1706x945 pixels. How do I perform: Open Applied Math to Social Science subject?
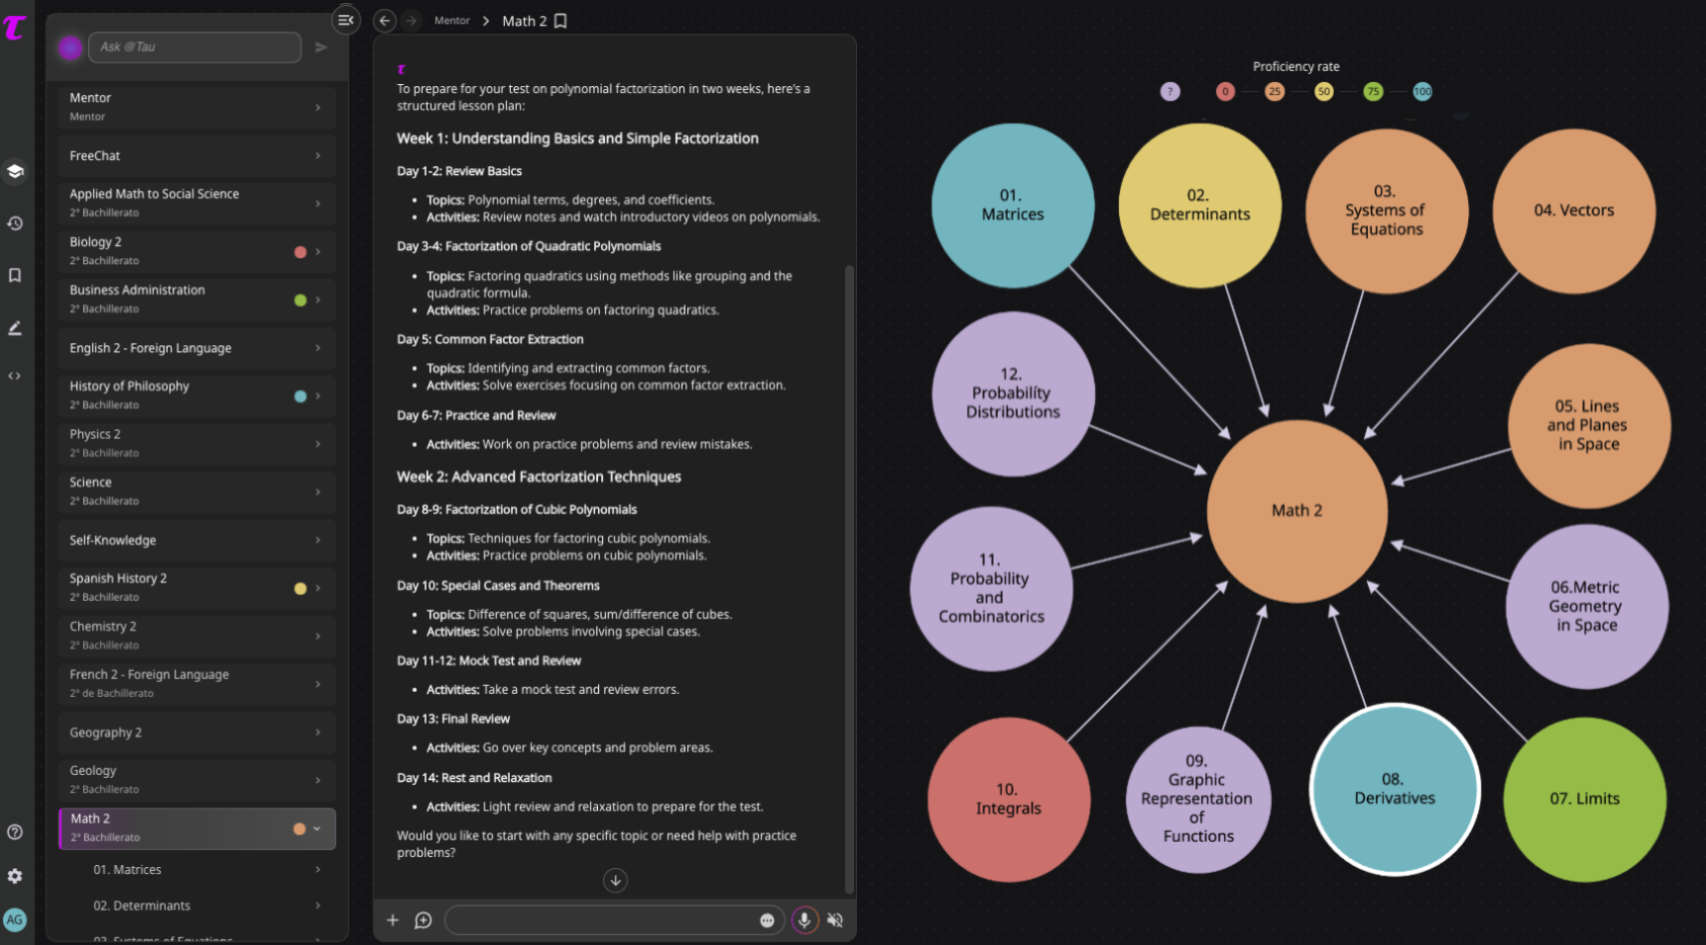[196, 202]
